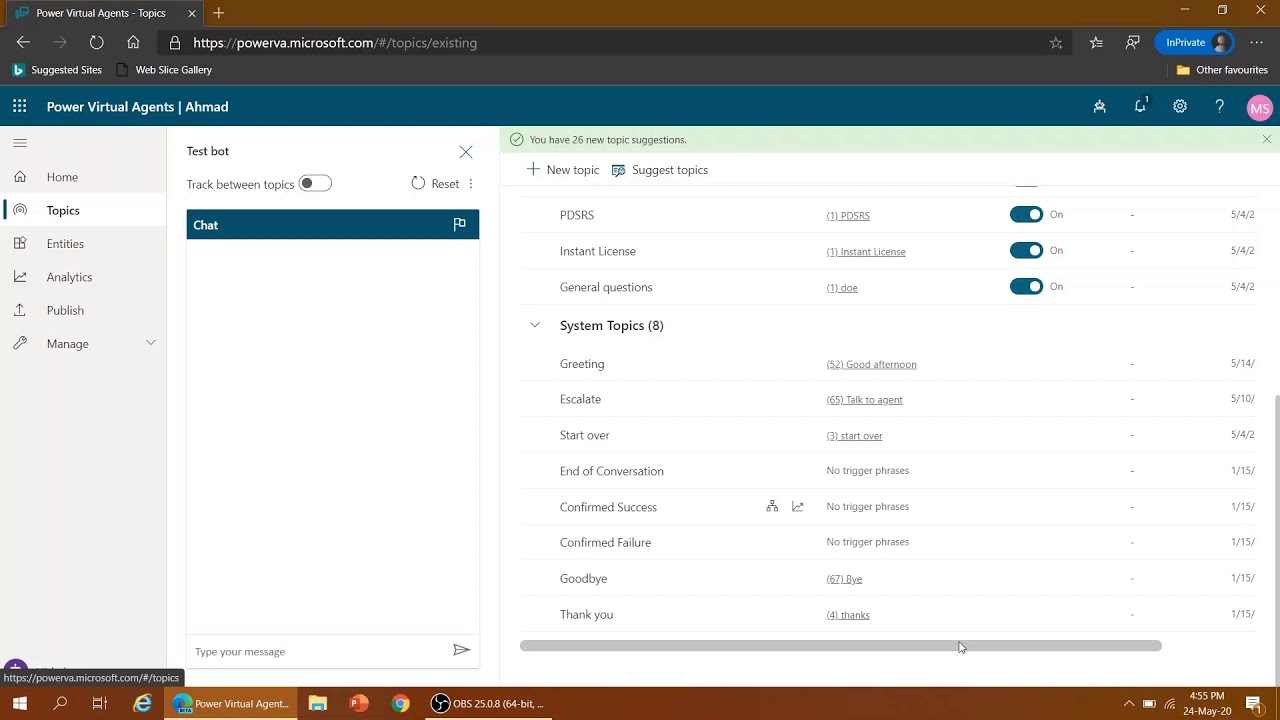Show hidden system tray icons

coord(1129,704)
